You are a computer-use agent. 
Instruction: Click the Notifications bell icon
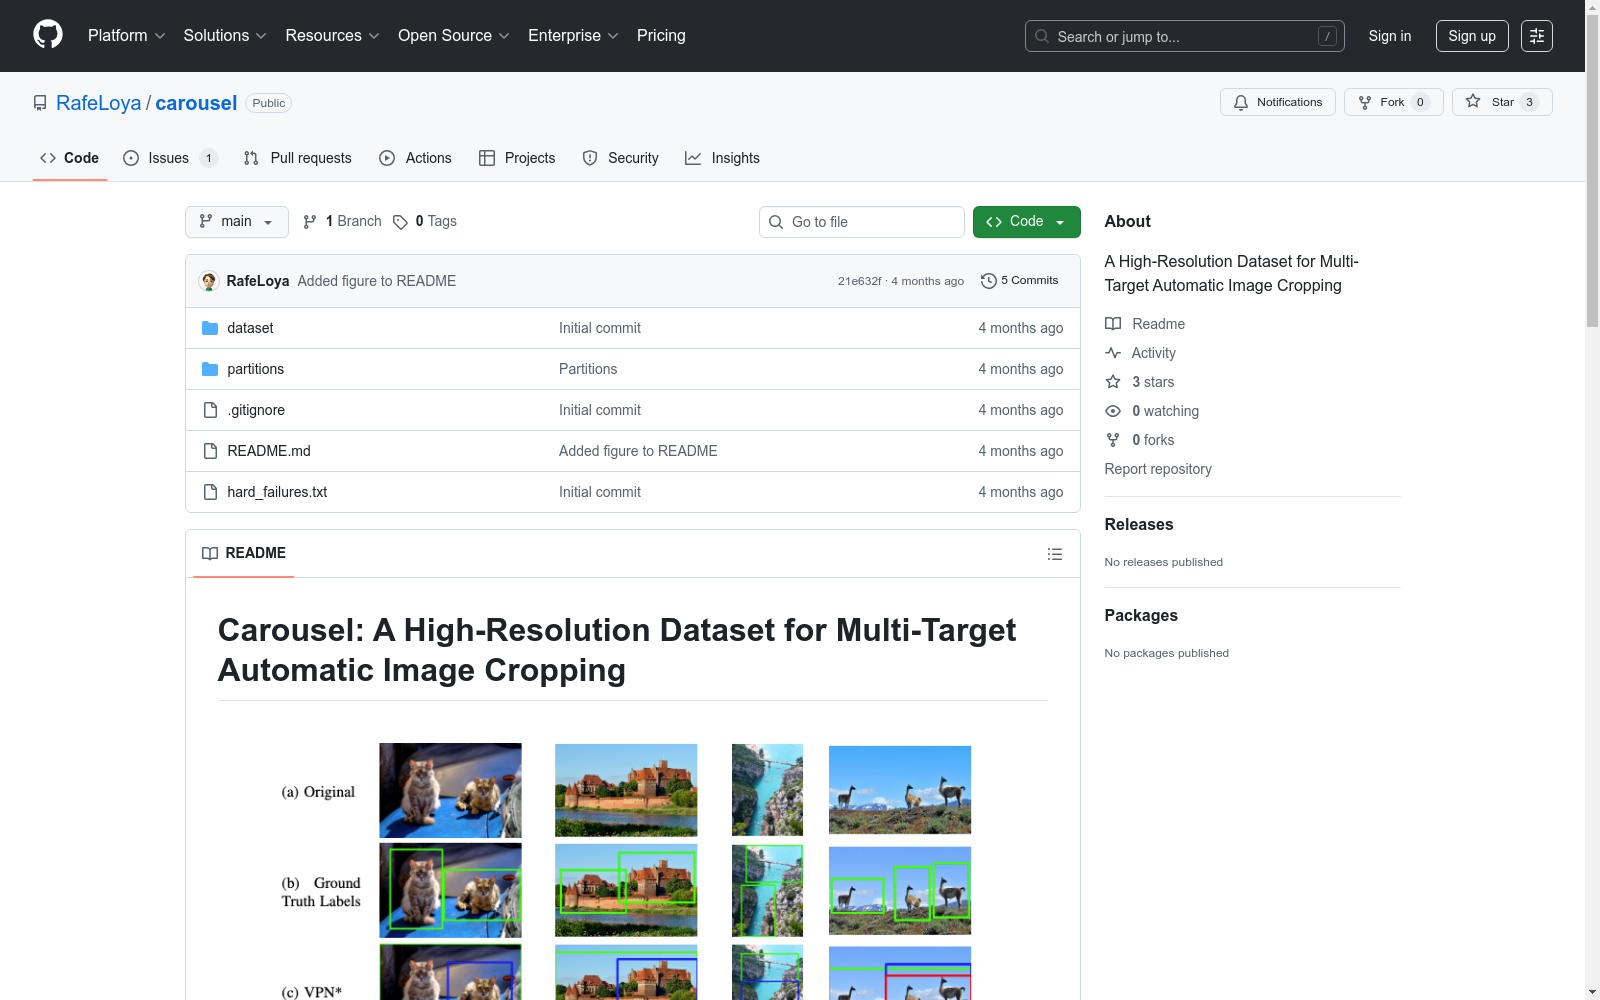tap(1241, 102)
